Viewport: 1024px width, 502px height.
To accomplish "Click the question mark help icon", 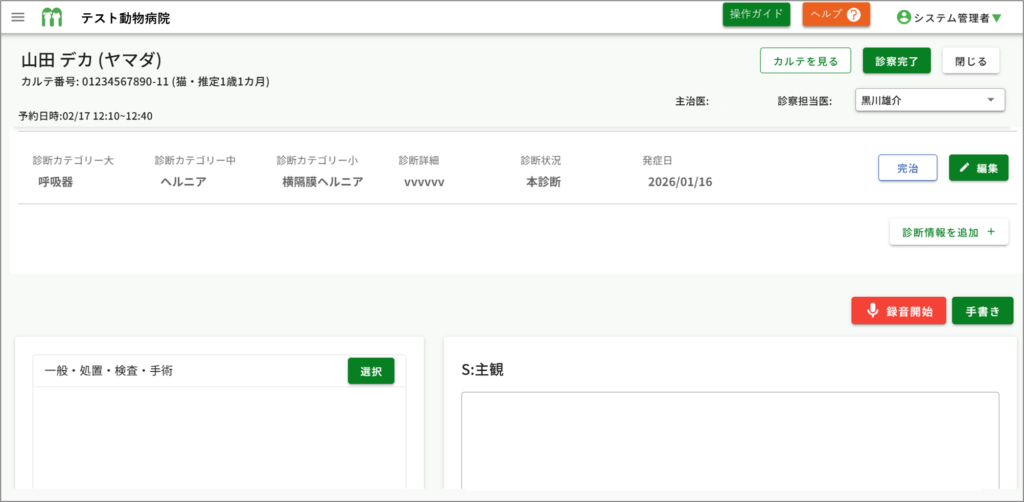I will click(x=853, y=15).
